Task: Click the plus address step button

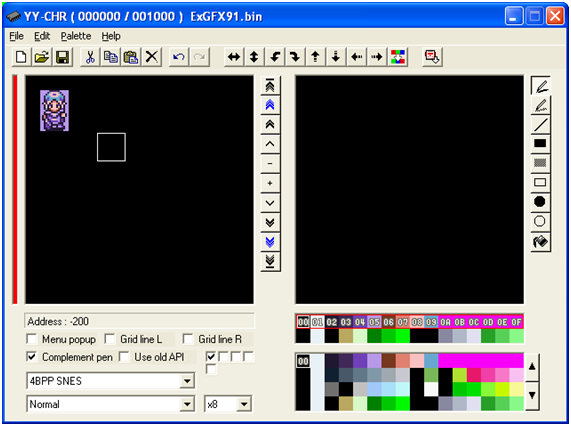Action: (270, 183)
